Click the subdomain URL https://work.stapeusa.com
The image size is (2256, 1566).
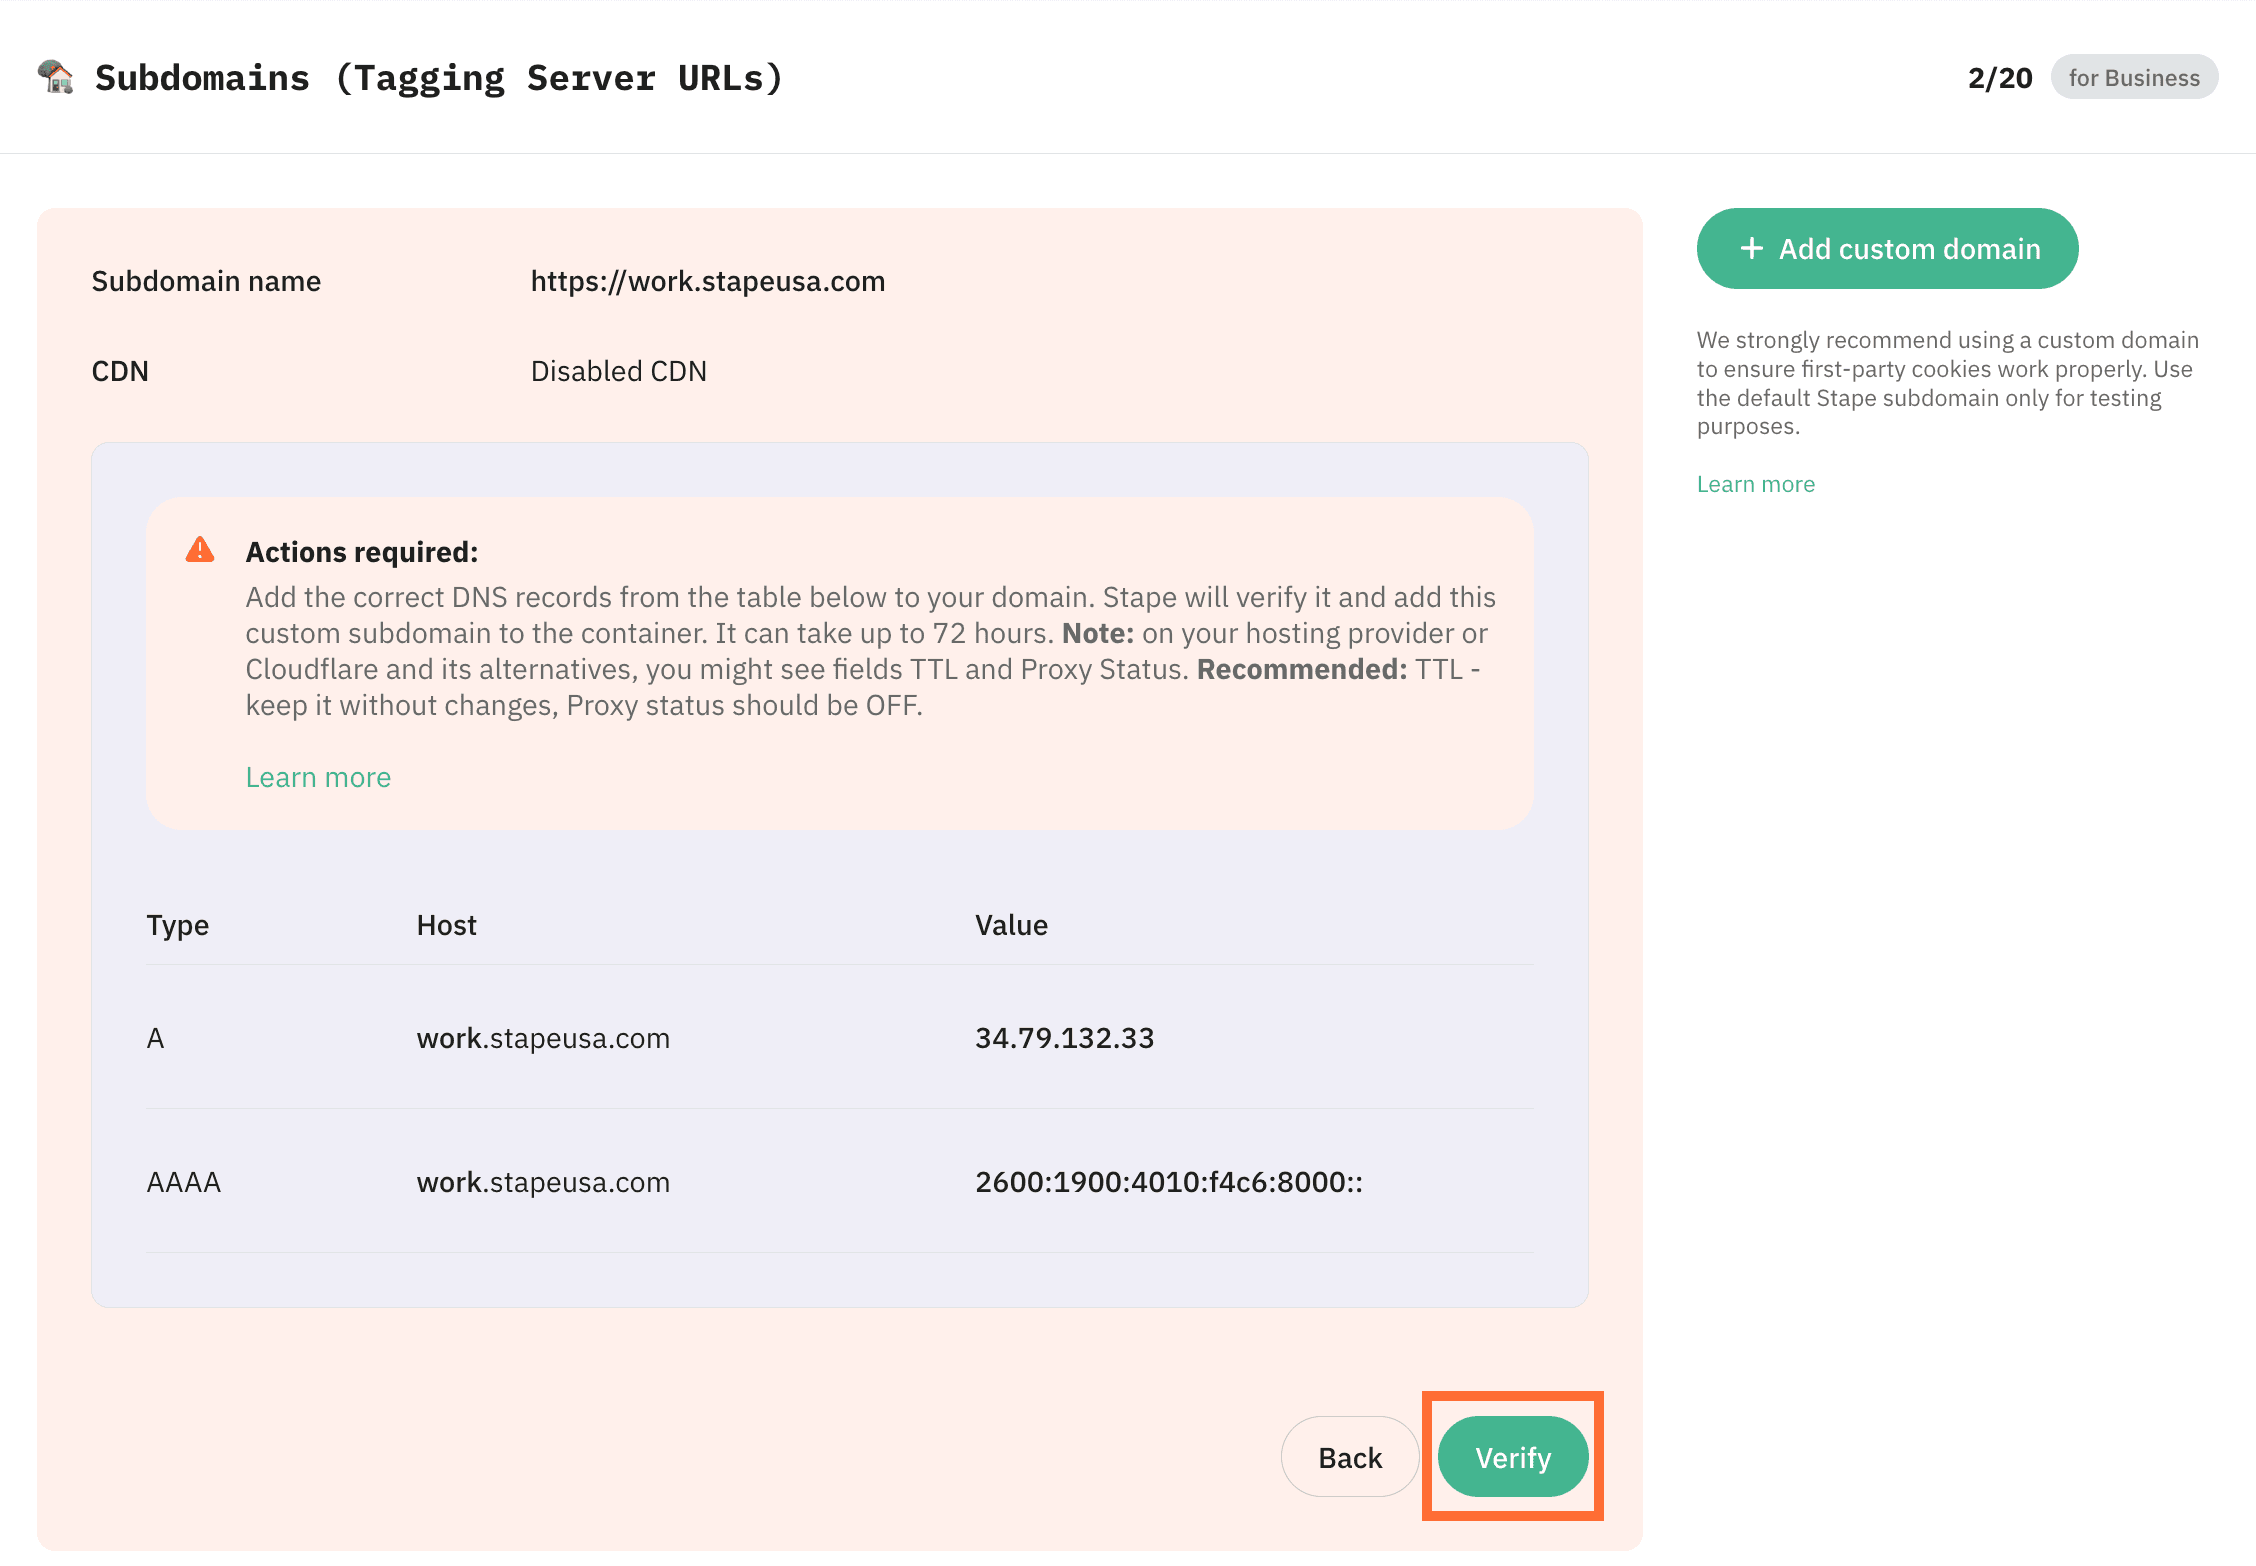[707, 281]
